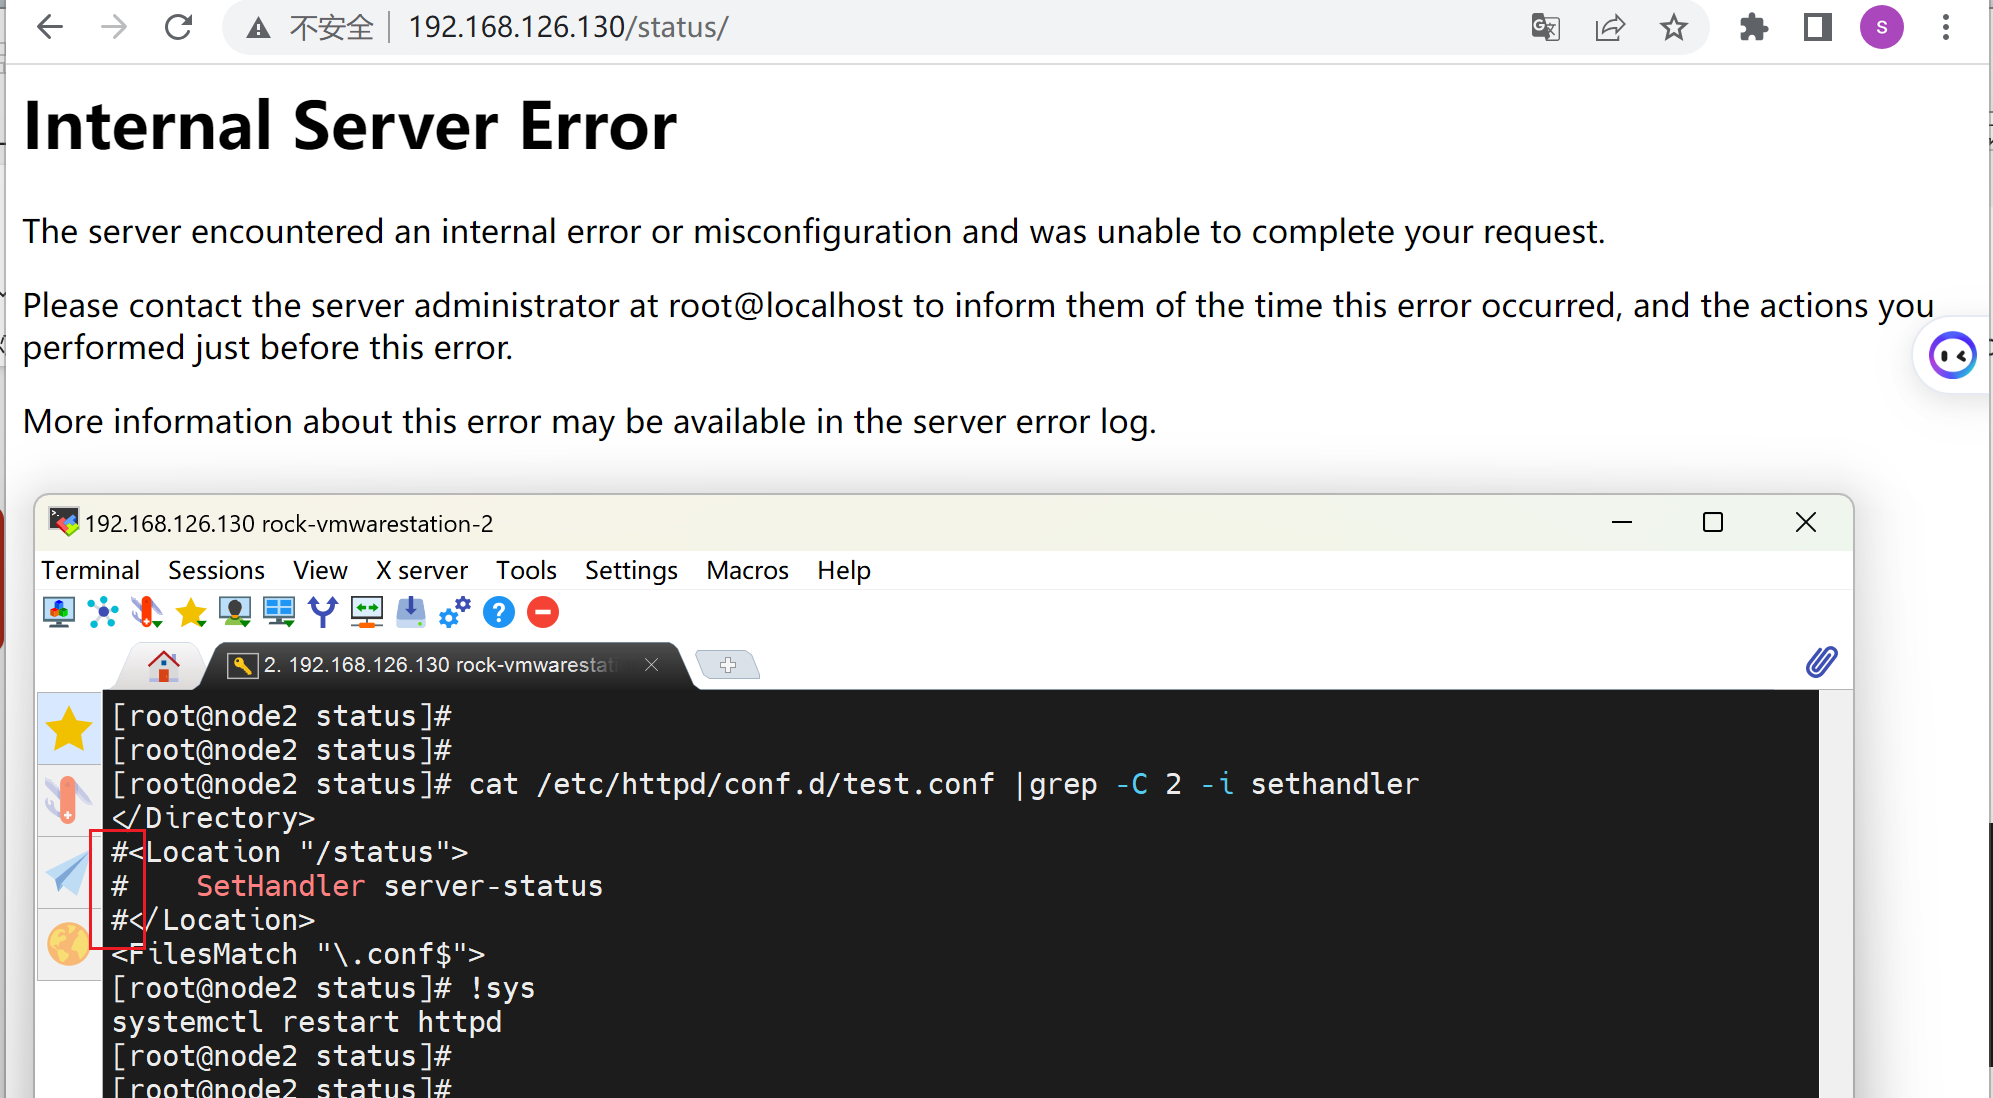Toggle the Chrome side panel

pos(1817,27)
